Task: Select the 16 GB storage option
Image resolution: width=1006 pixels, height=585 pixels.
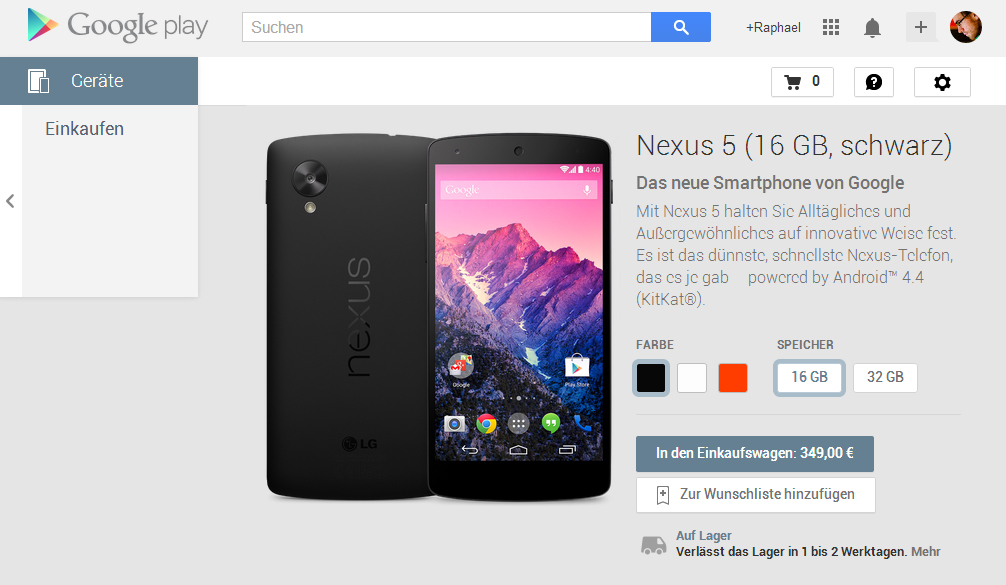Action: pos(809,377)
